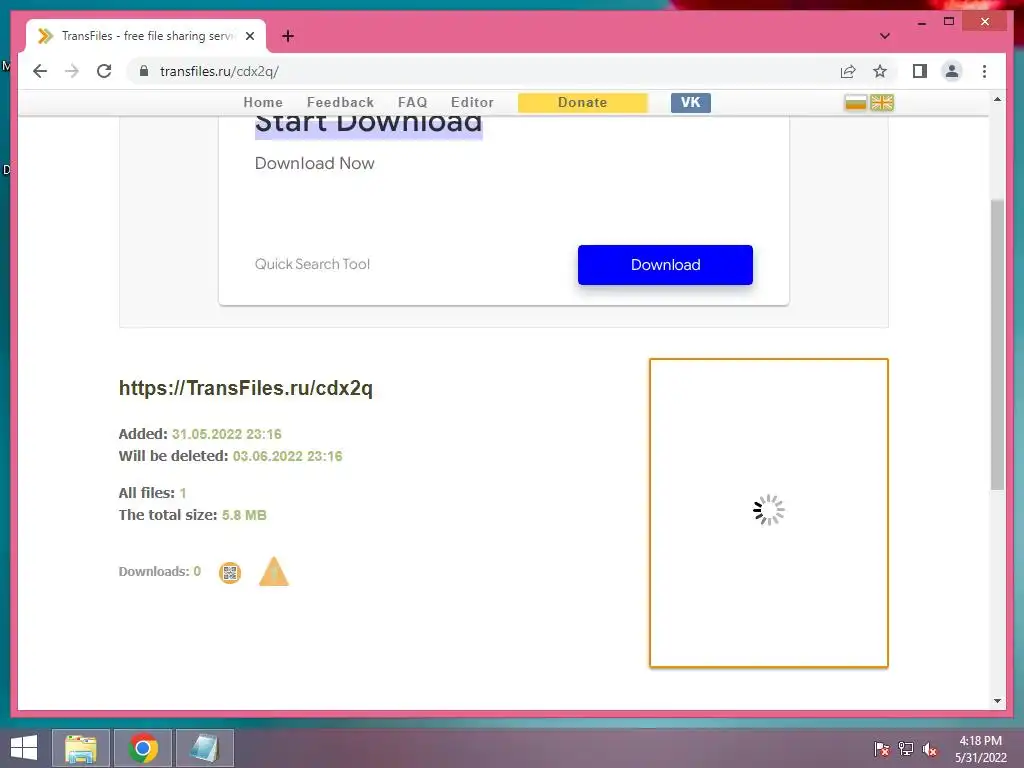Click the Downloads: 0 counter
The width and height of the screenshot is (1024, 768).
(159, 571)
